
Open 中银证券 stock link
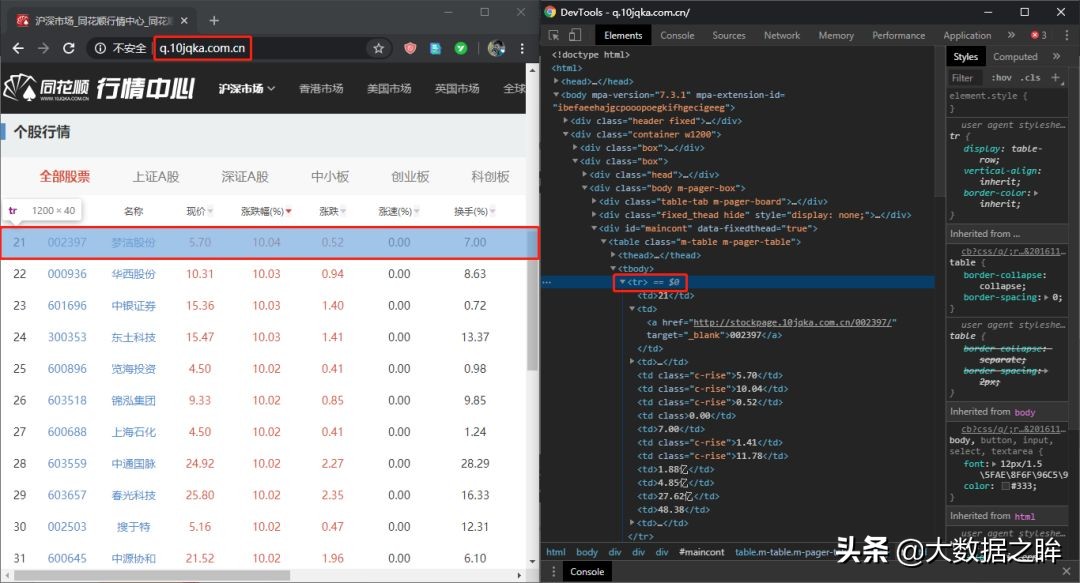[x=134, y=306]
